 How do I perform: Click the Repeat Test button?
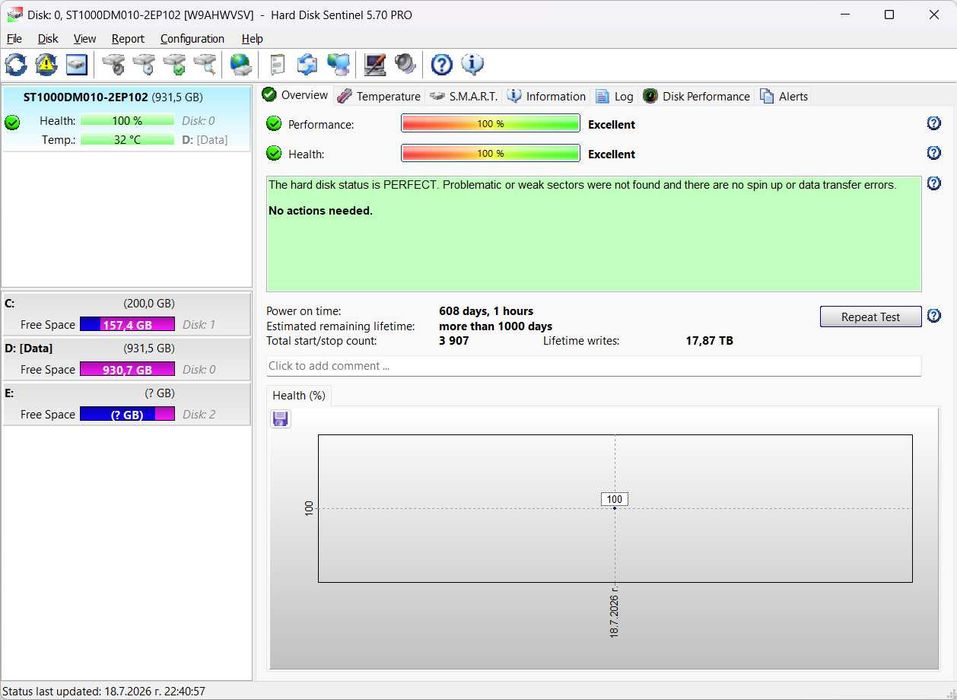[x=870, y=317]
